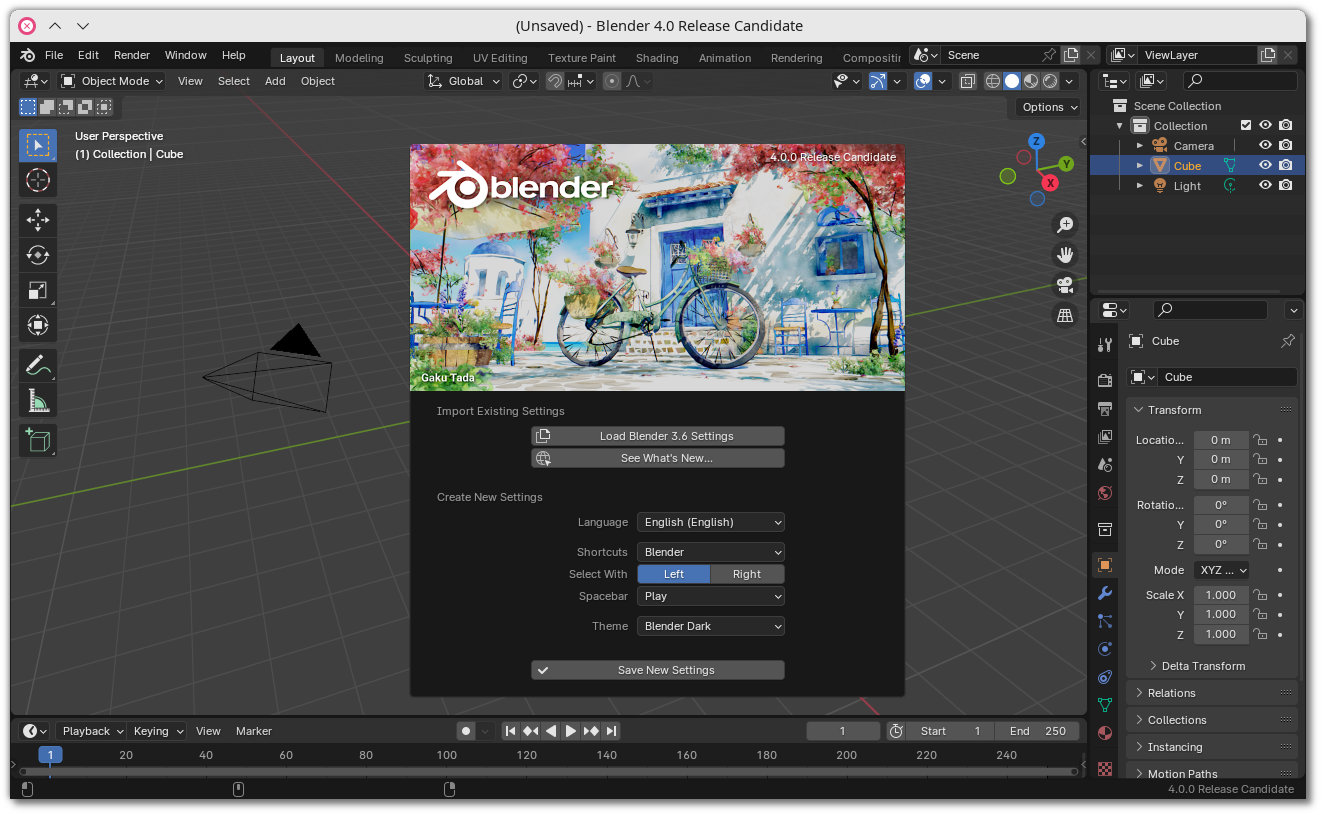Screen dimensions: 1322x815
Task: Disable the Cube in renders via its camera icon
Action: click(1286, 166)
